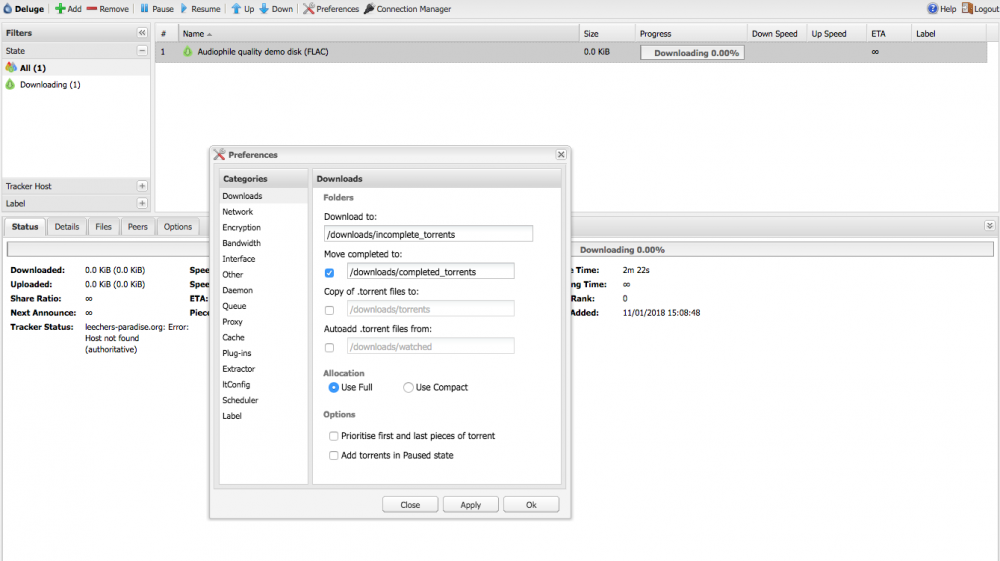This screenshot has width=1000, height=561.
Task: Select the Proxy category
Action: pyautogui.click(x=263, y=322)
